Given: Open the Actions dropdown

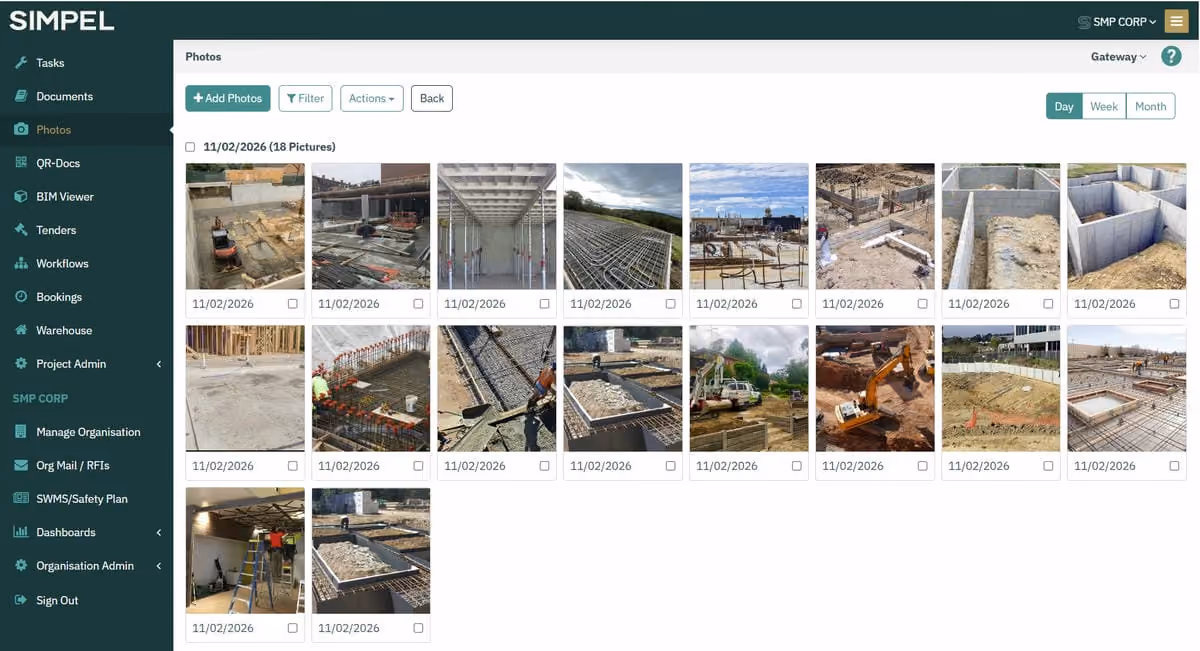Looking at the screenshot, I should (x=372, y=98).
